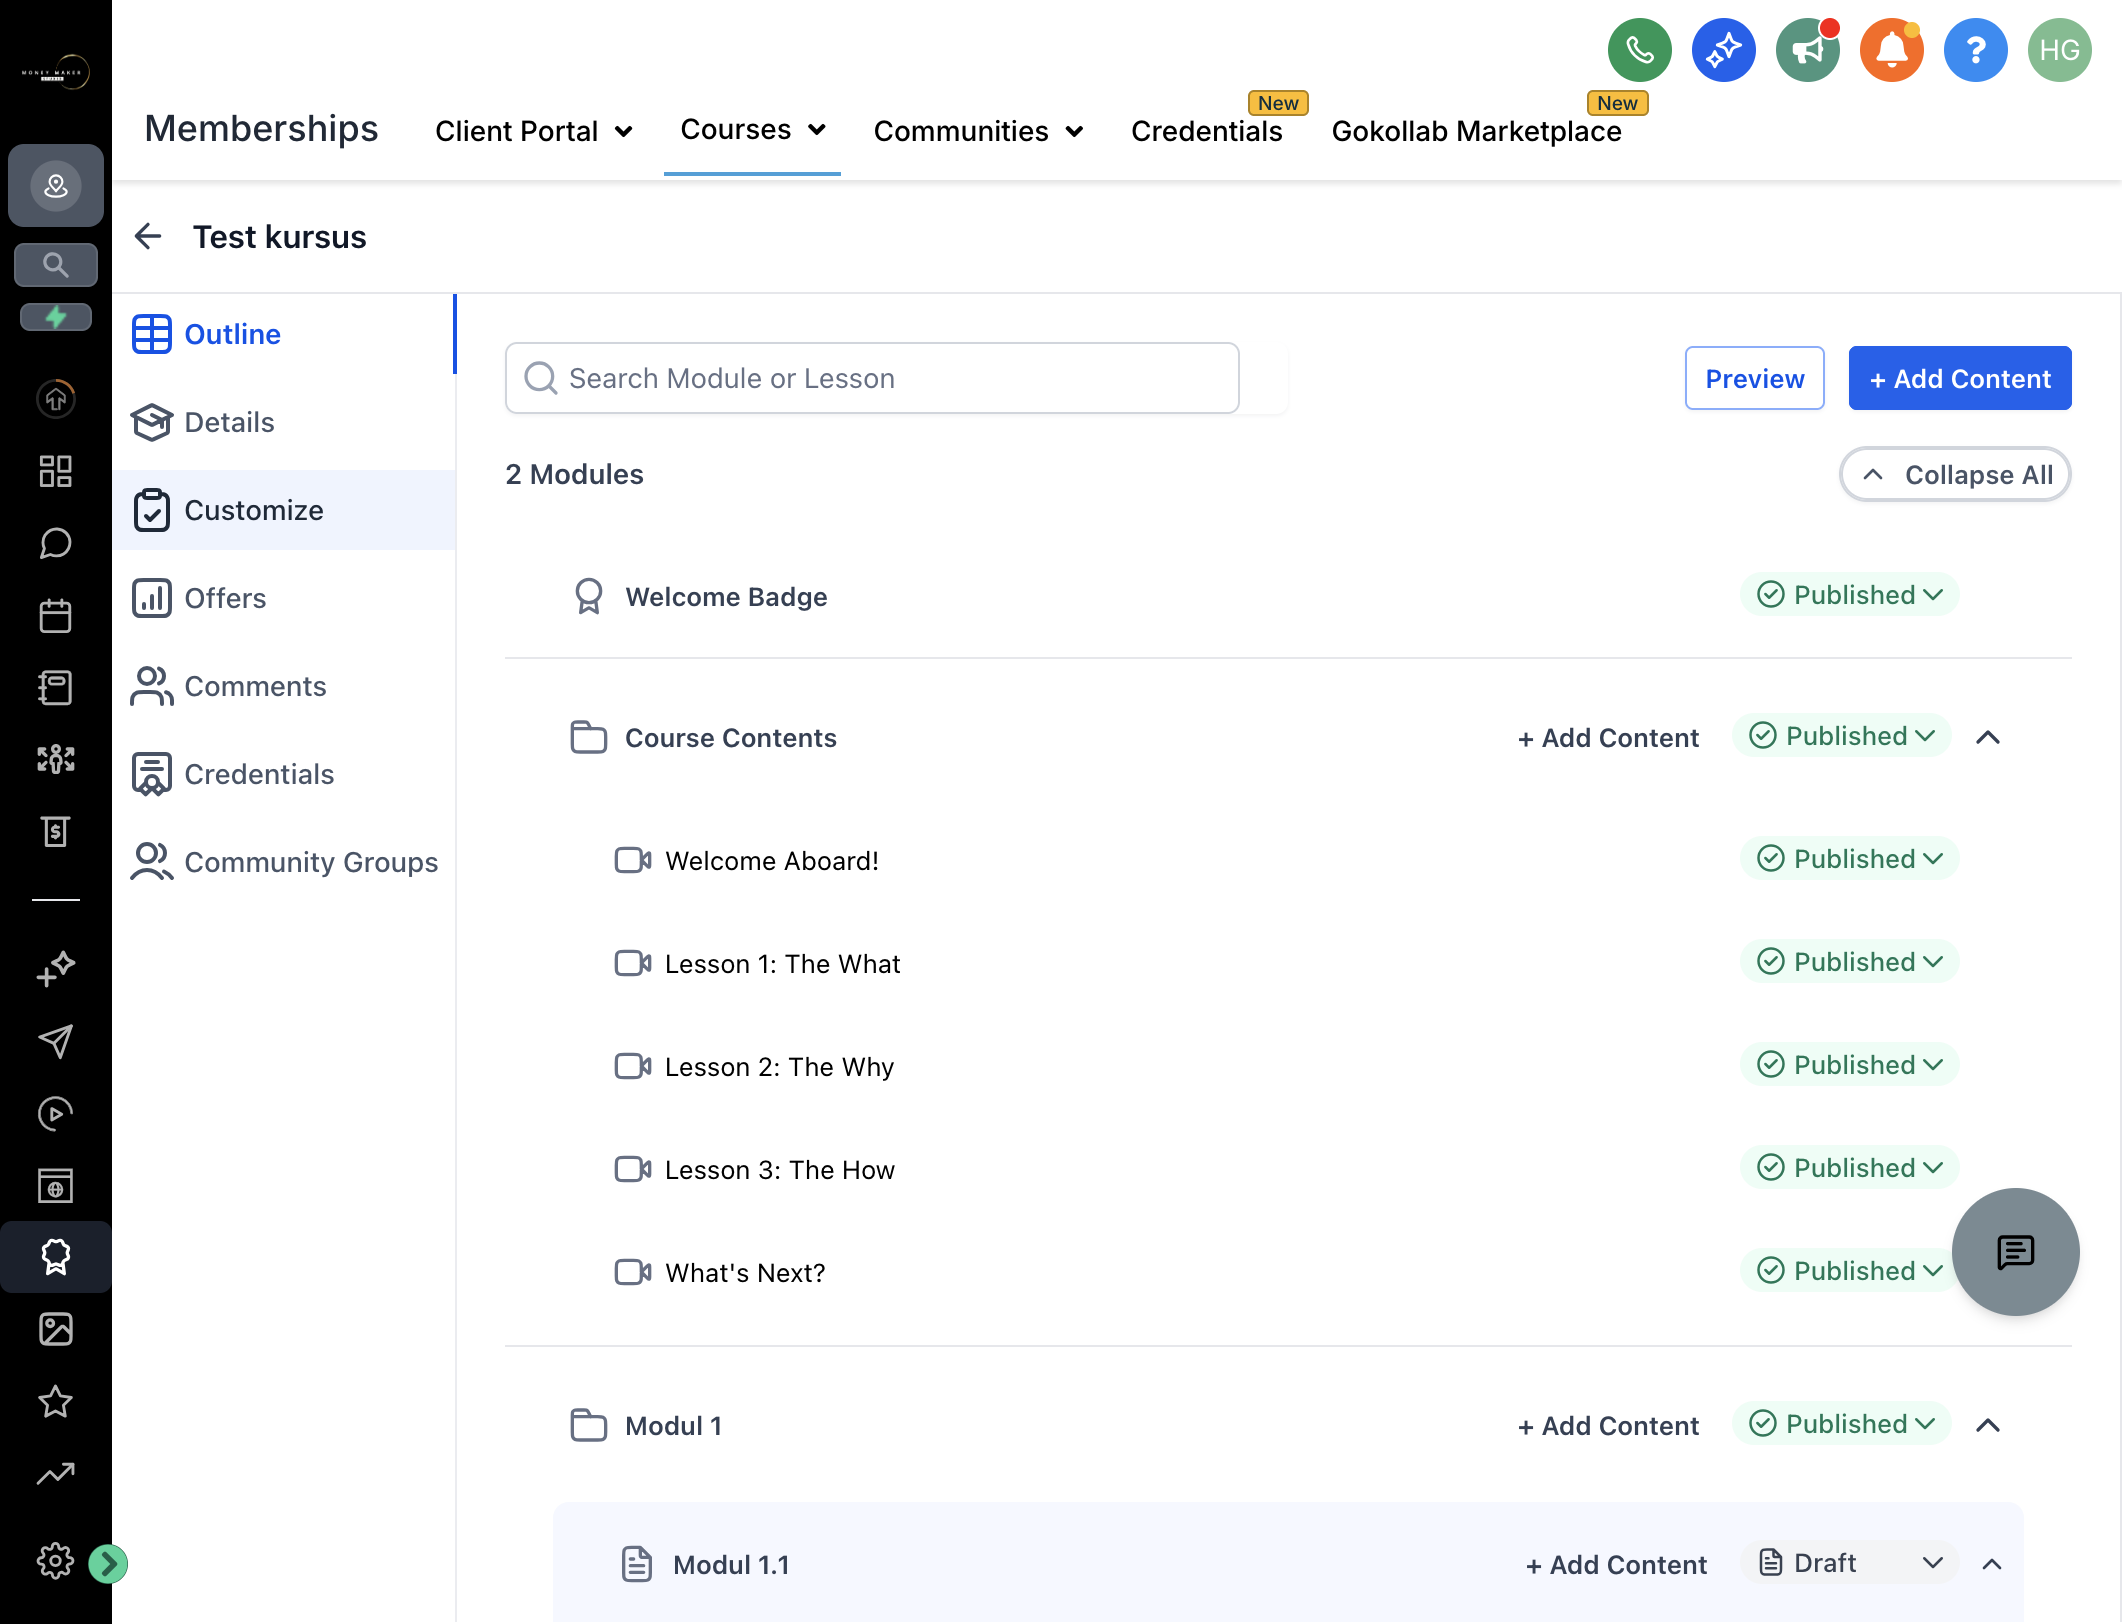Open the Reporting trend line icon
This screenshot has height=1624, width=2122.
(56, 1473)
